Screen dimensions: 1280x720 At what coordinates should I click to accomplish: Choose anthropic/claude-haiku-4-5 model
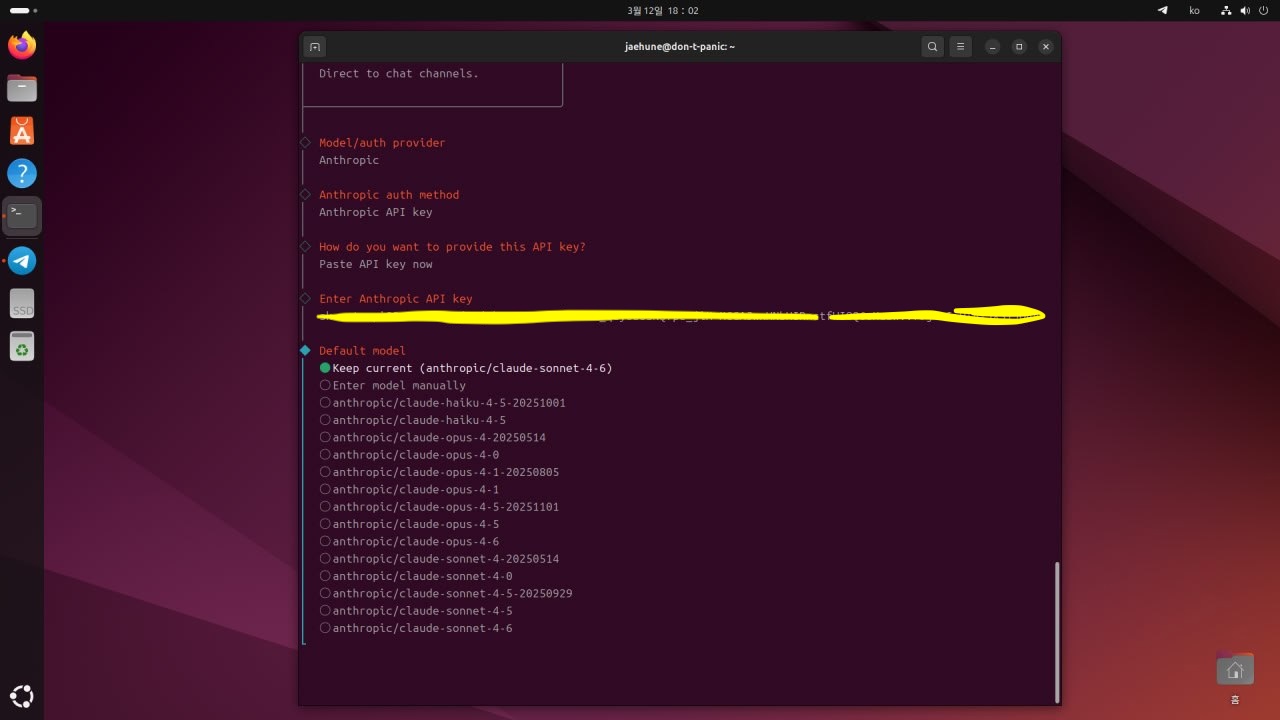419,420
